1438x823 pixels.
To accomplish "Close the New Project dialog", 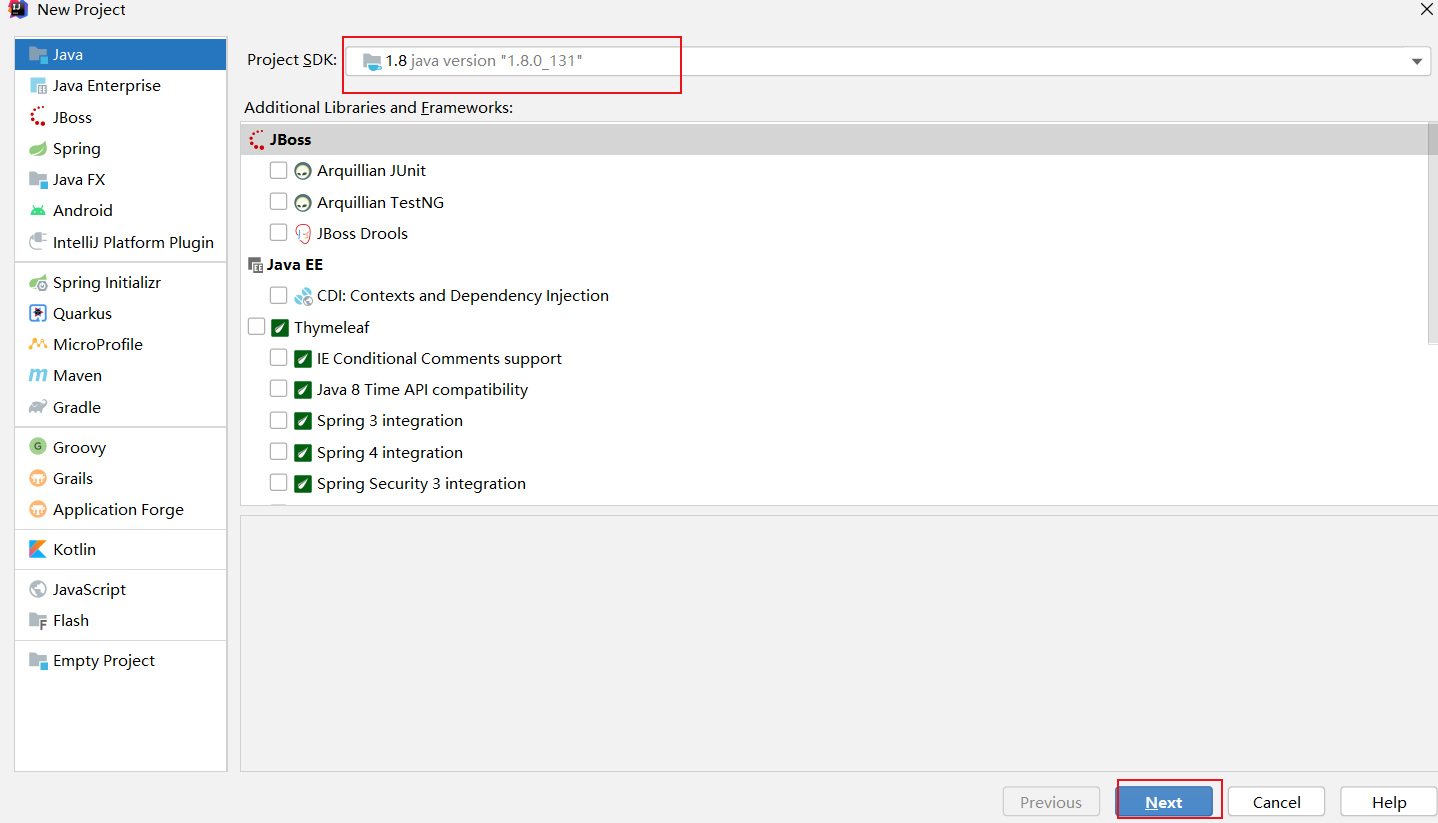I will [x=1426, y=9].
